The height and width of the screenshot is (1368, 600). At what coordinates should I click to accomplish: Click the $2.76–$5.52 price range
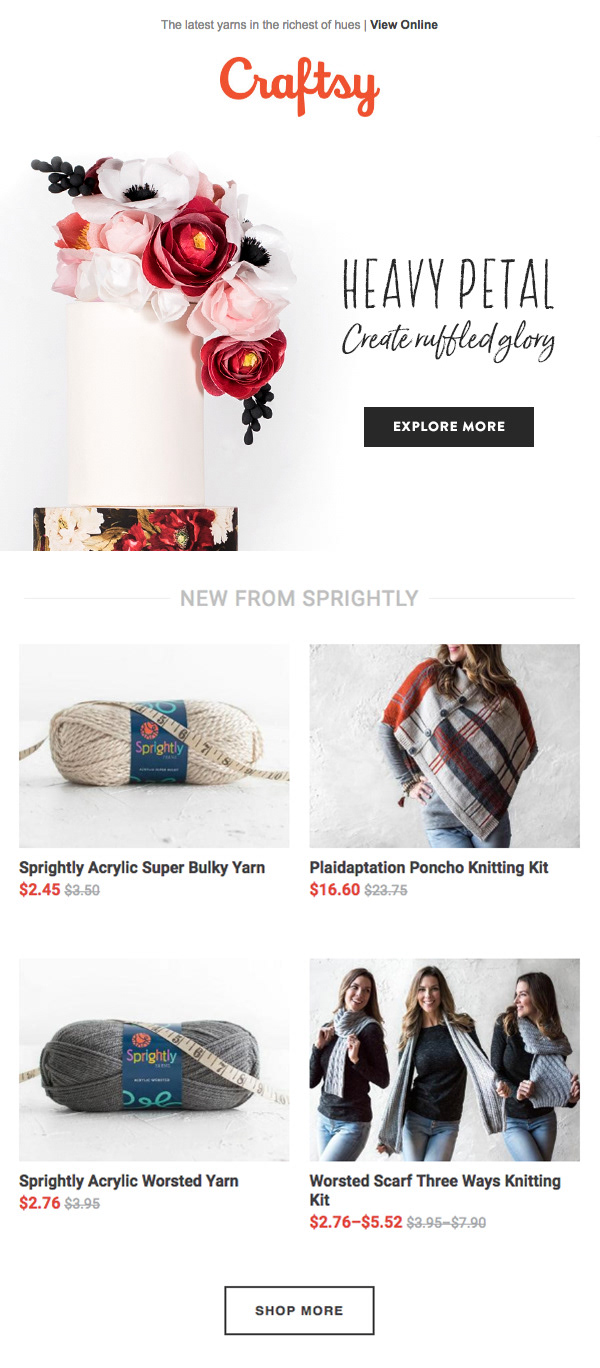(x=356, y=1222)
